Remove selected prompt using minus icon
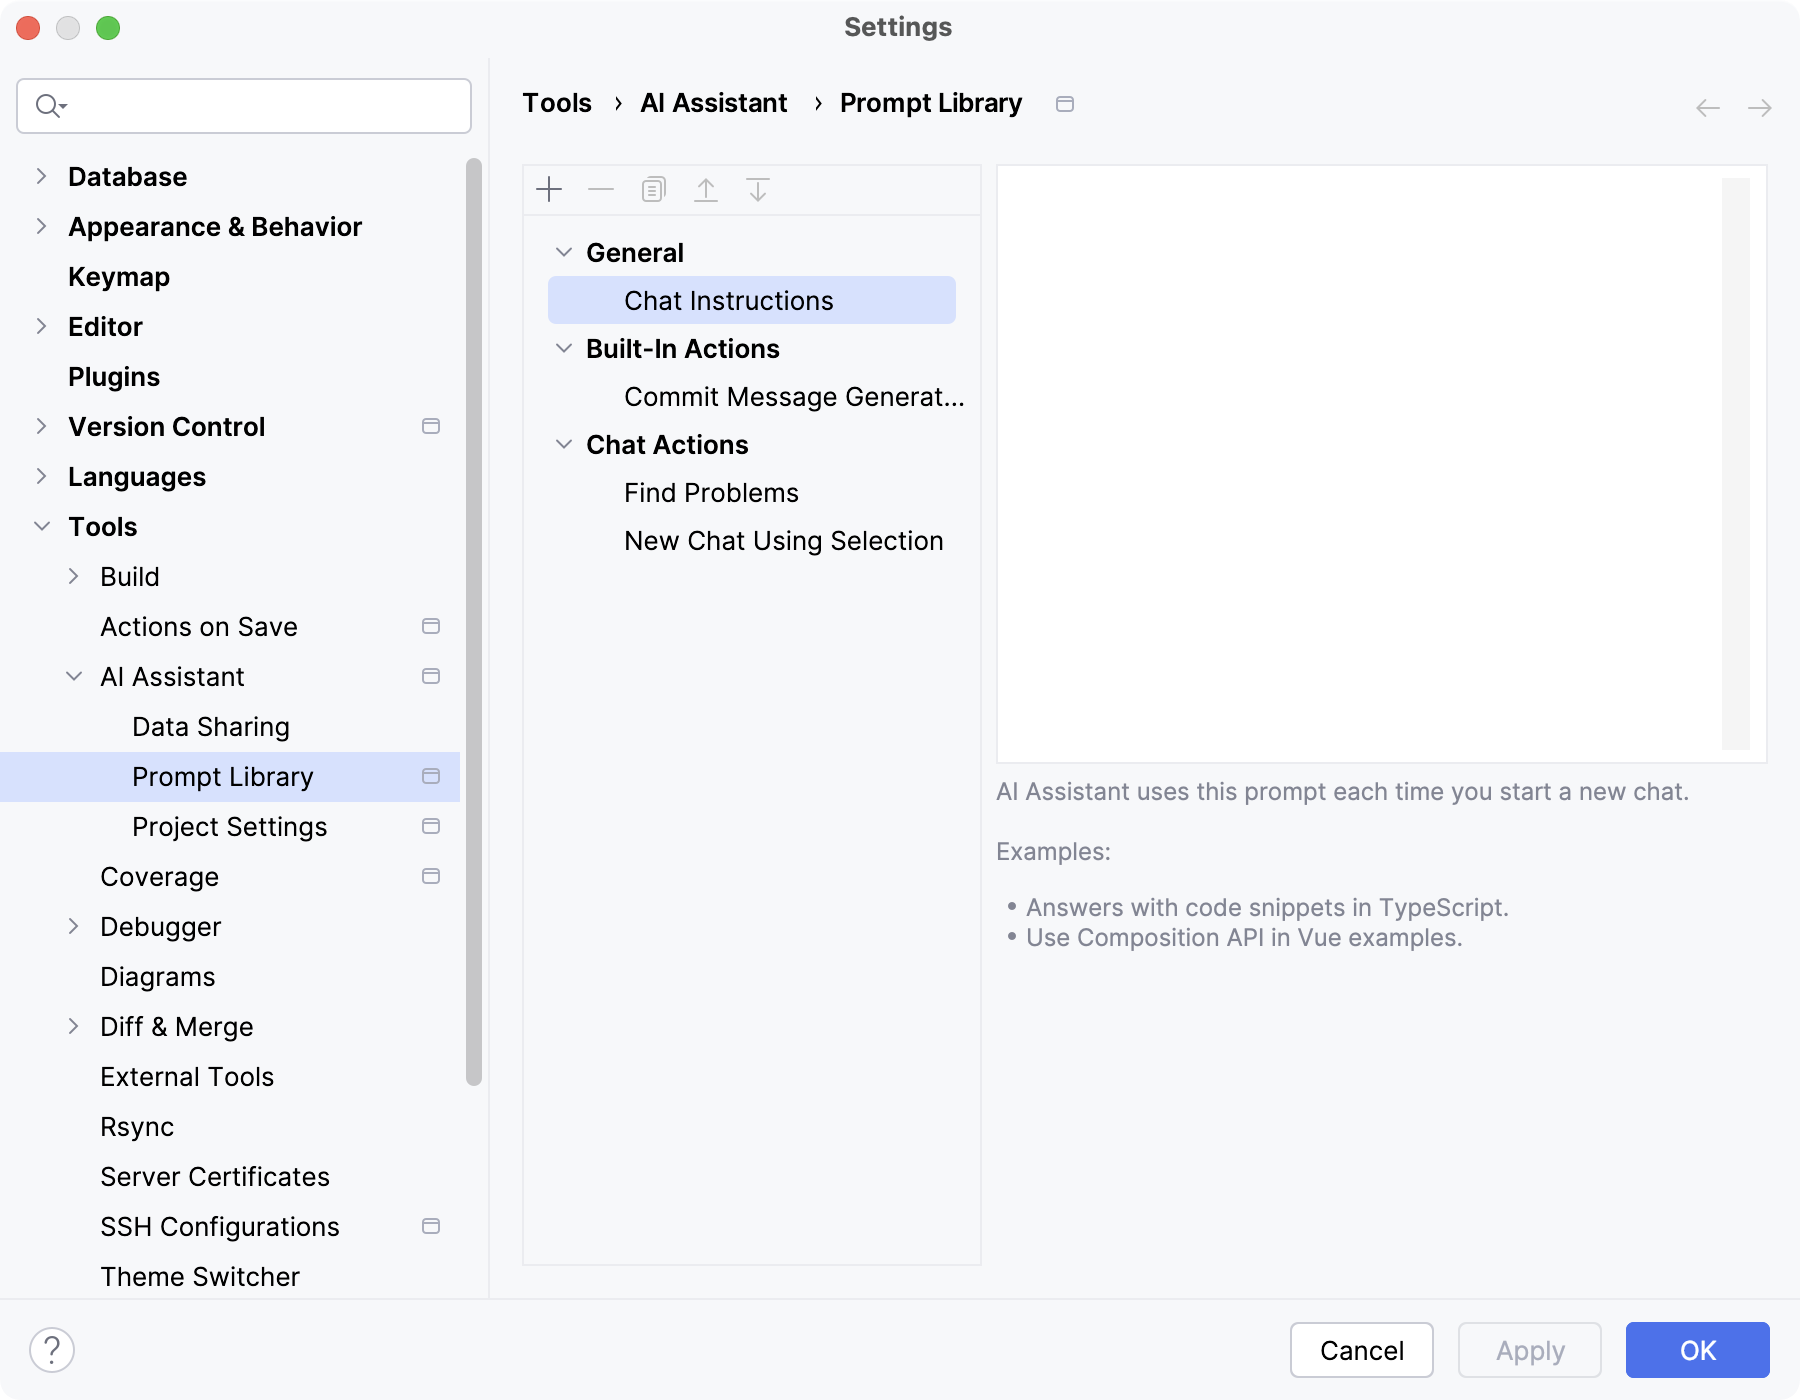 [x=601, y=189]
